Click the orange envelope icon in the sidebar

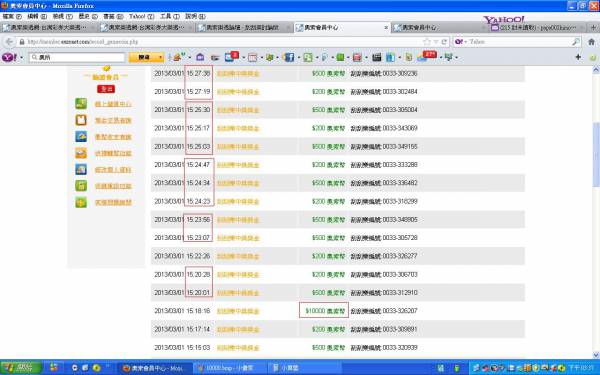(81, 153)
